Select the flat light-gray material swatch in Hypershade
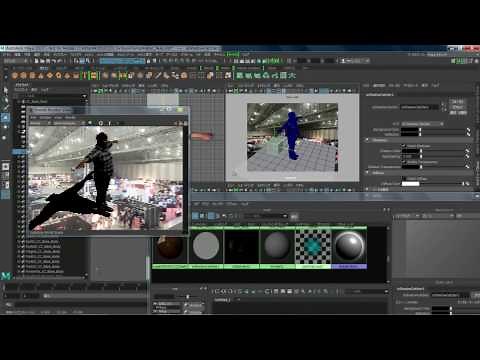 [x=206, y=247]
